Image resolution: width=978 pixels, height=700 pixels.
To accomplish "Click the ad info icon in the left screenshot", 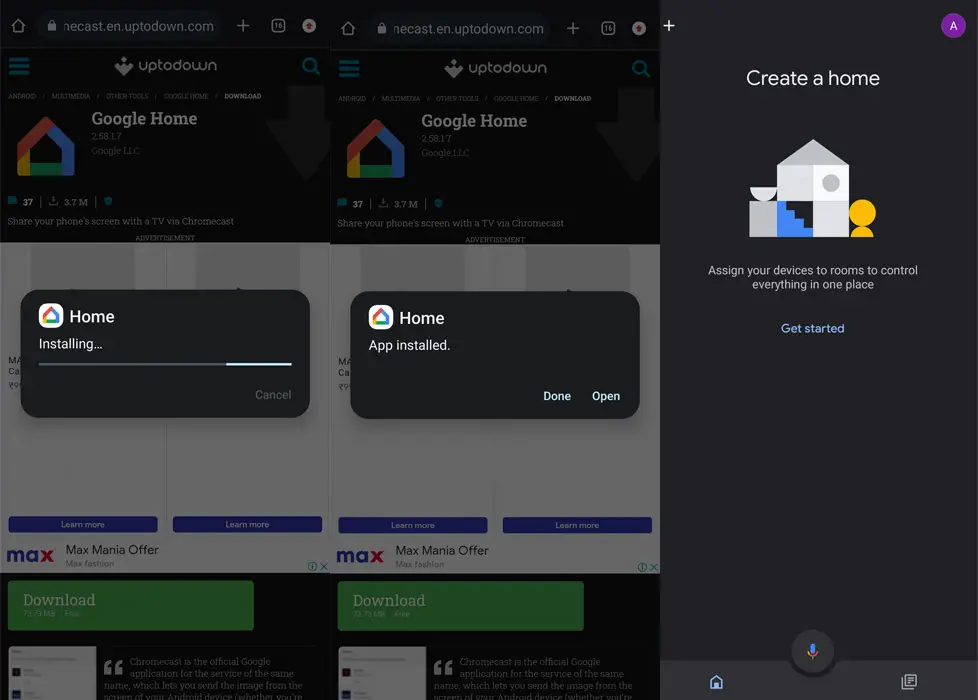I will coord(312,566).
